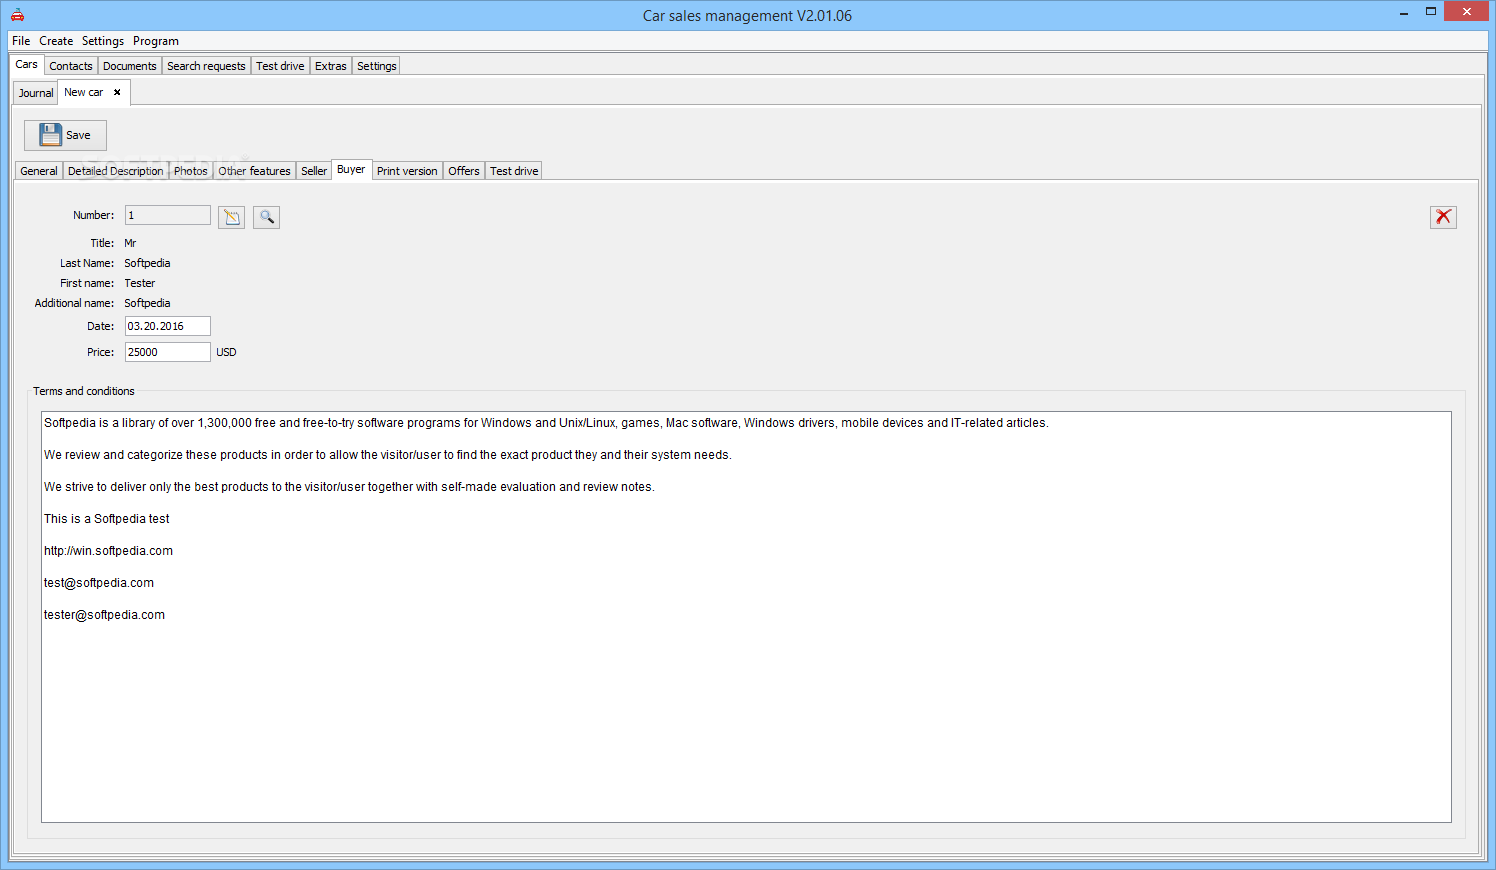Click the Price field showing 25000
The height and width of the screenshot is (870, 1496).
click(168, 352)
